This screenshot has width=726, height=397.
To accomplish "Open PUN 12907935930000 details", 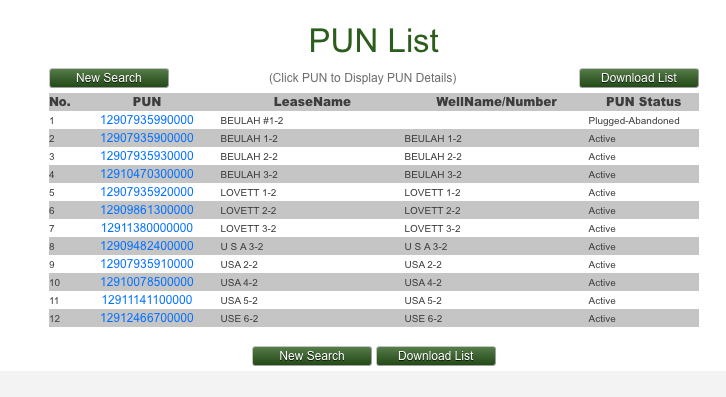I will coord(147,156).
